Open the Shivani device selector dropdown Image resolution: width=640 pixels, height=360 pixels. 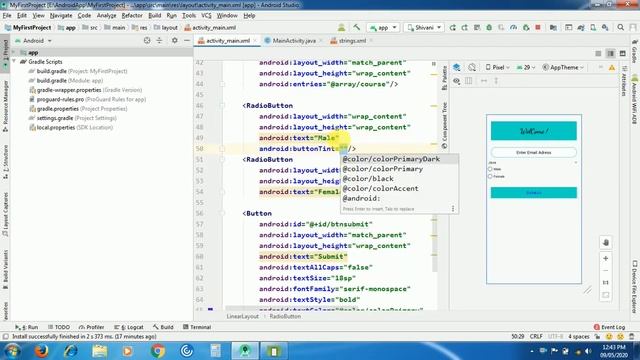[x=424, y=27]
